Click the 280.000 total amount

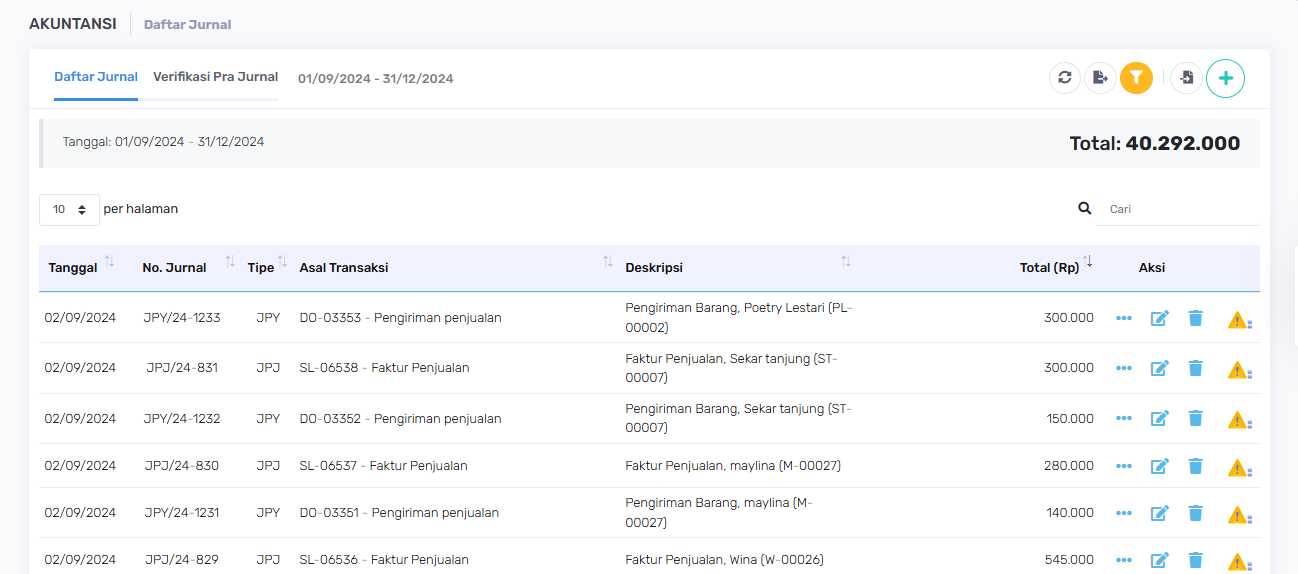(x=1069, y=466)
